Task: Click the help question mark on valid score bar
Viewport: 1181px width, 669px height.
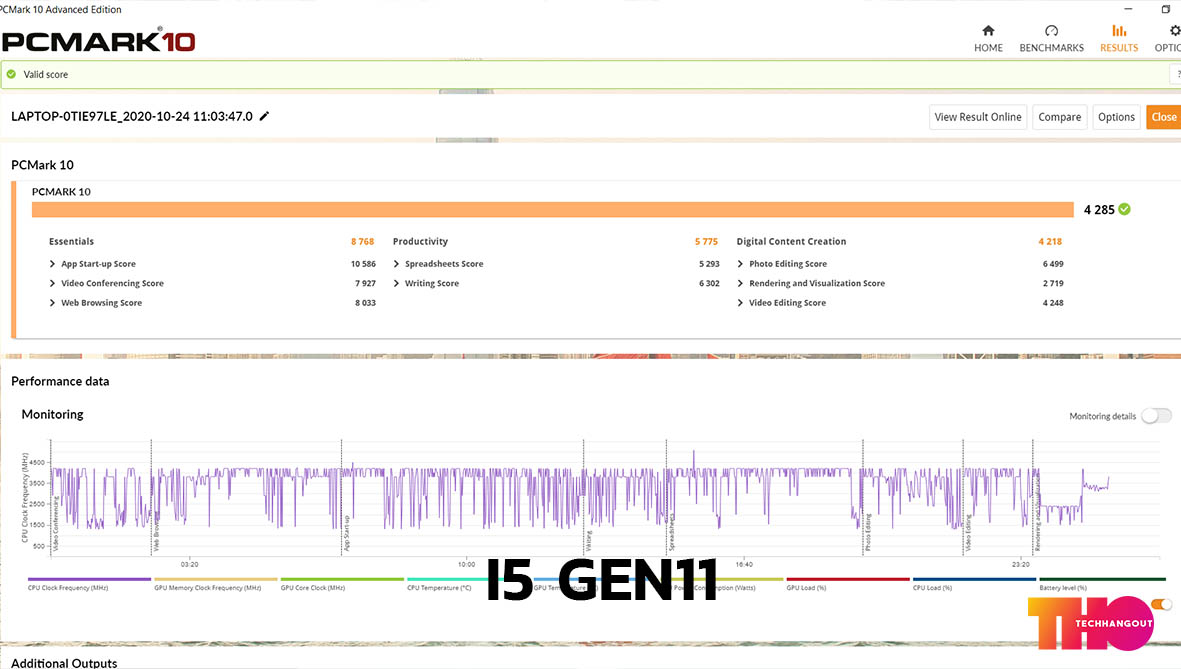Action: 1176,74
